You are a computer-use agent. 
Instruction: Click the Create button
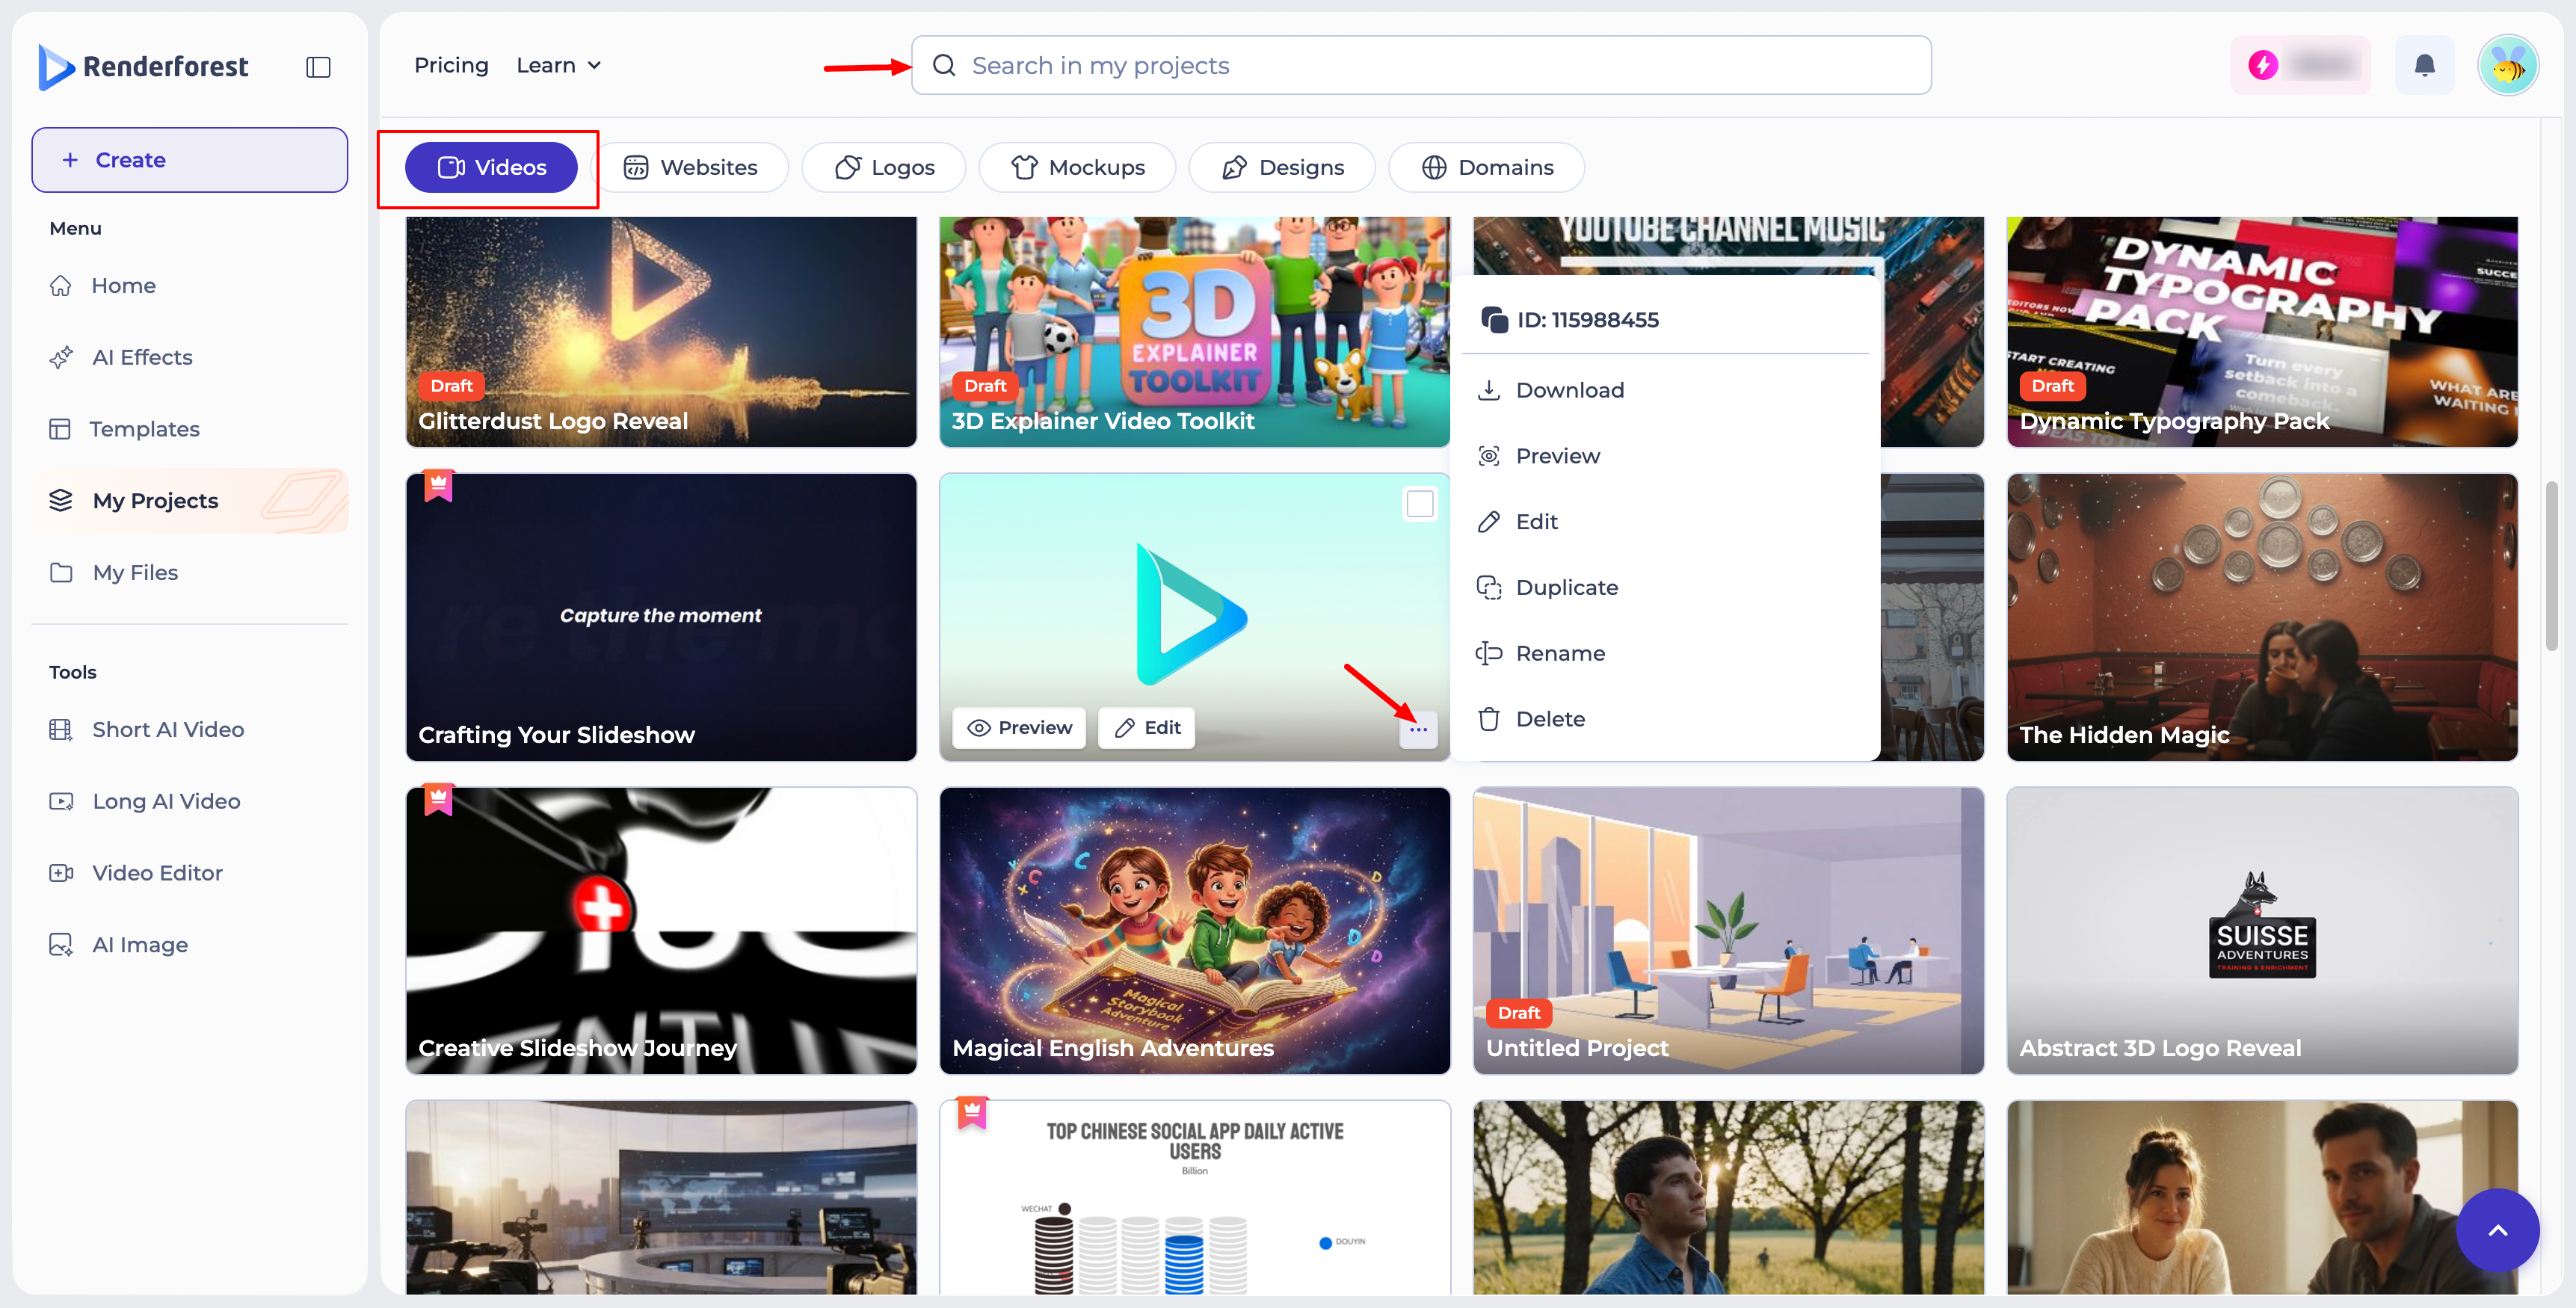click(190, 160)
